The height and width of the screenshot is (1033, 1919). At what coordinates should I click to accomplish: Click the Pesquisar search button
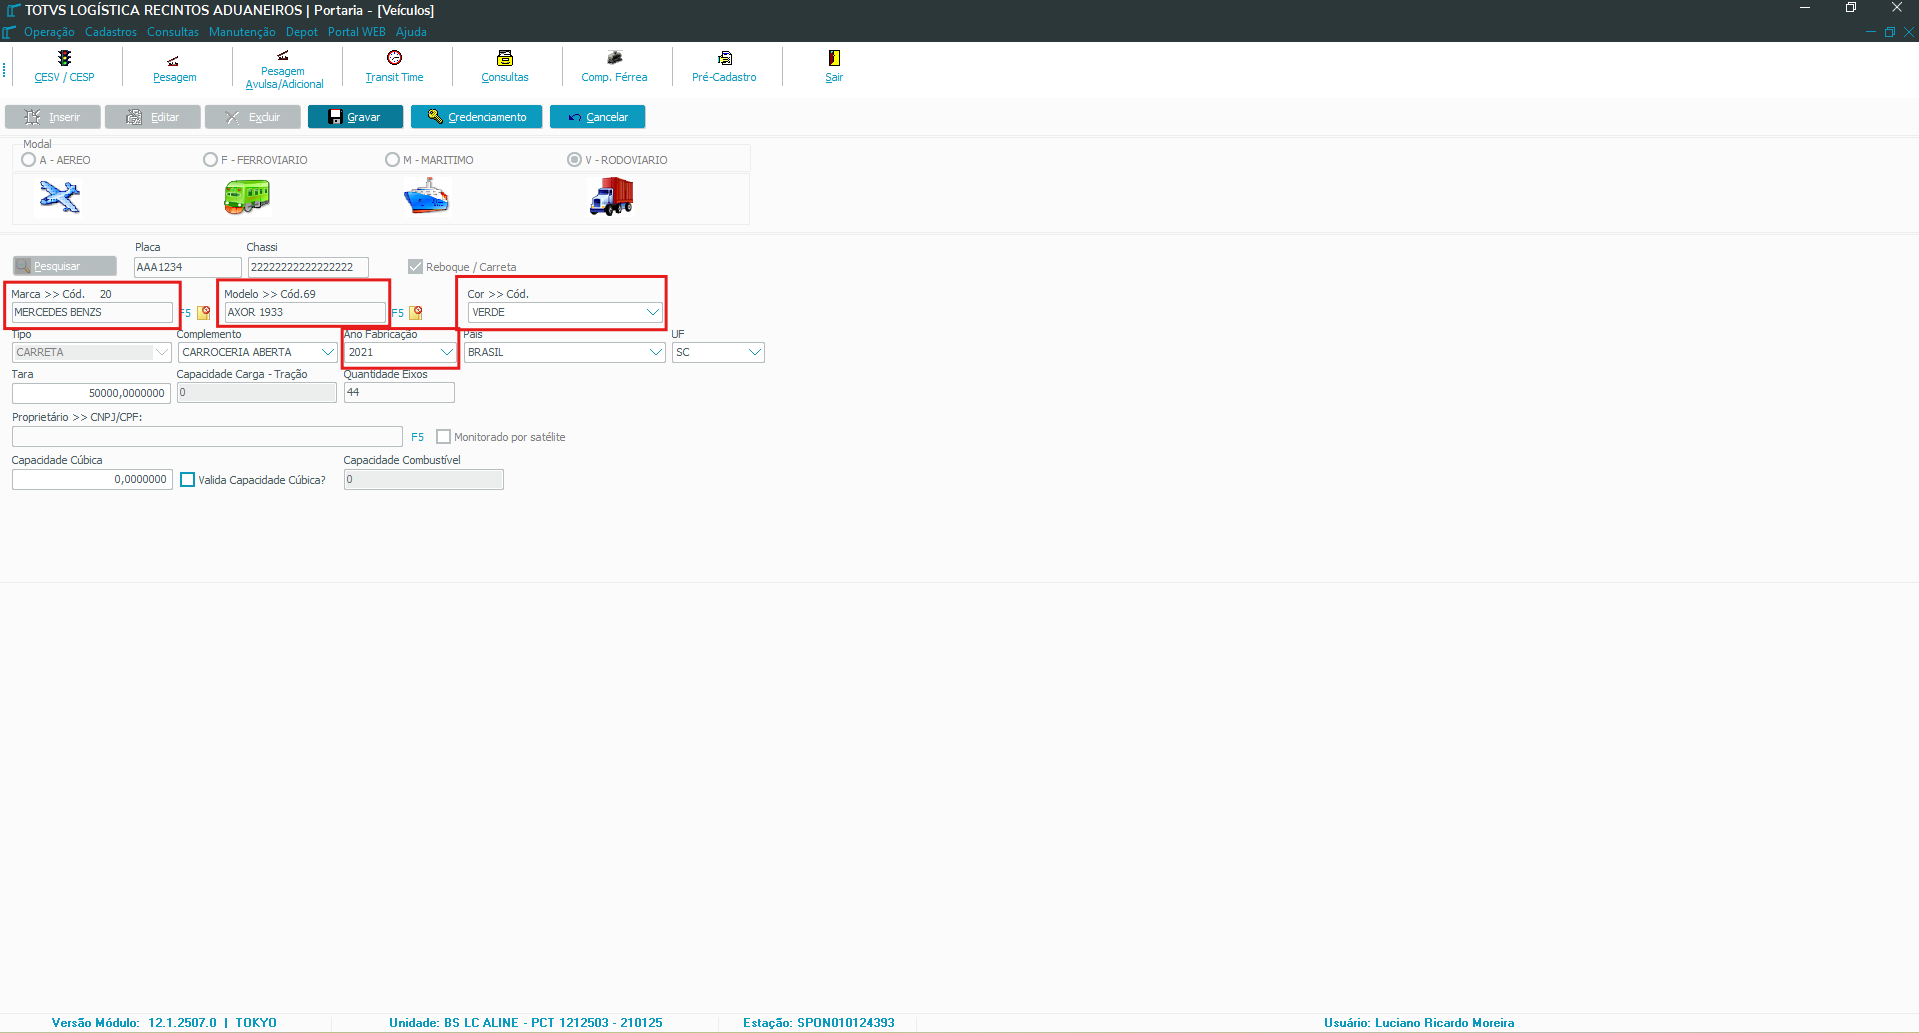coord(65,266)
